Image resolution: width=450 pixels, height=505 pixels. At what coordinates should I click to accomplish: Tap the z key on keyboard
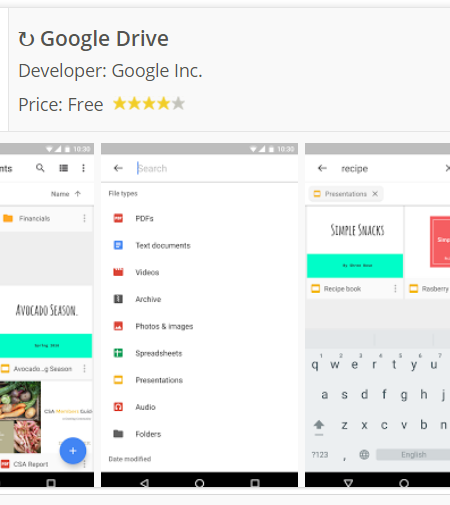tap(344, 425)
